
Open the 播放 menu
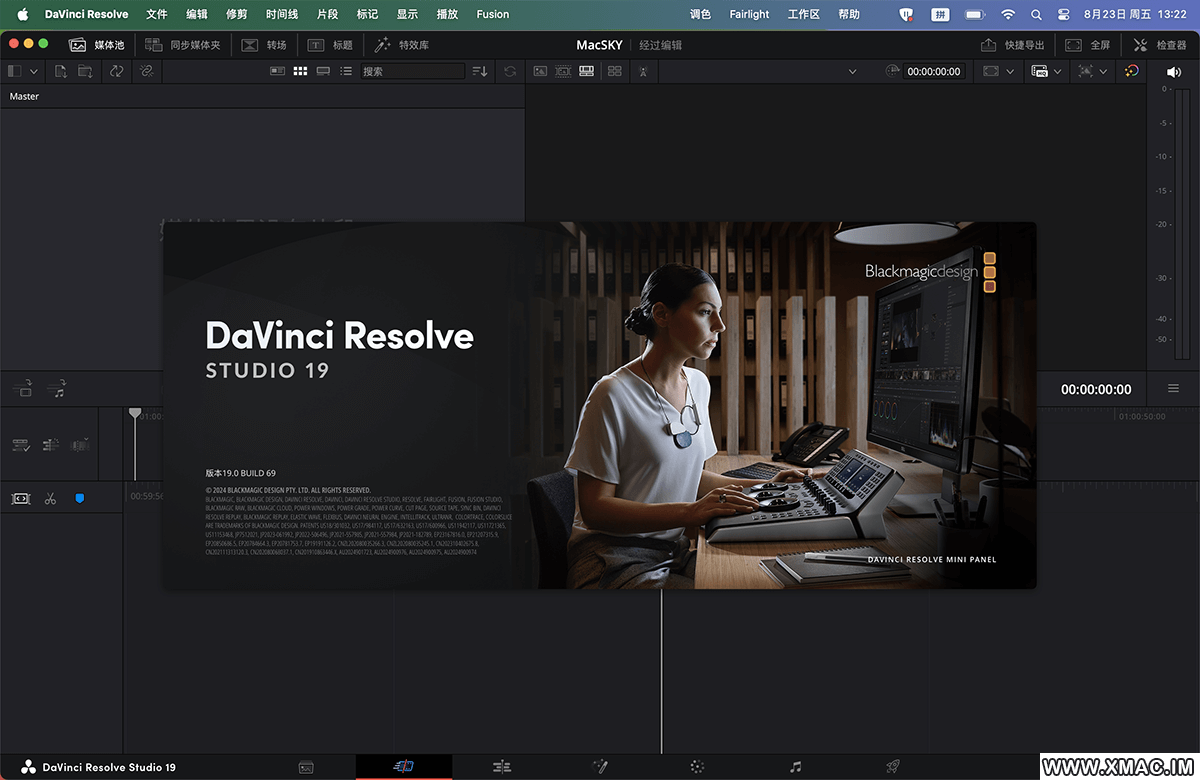tap(447, 14)
